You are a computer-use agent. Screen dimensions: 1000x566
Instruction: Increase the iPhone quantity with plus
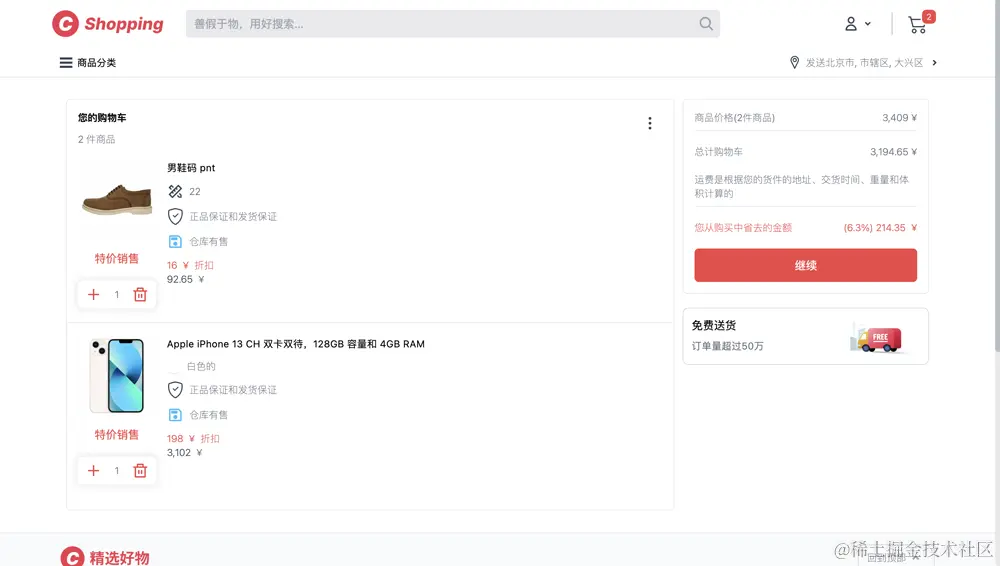[x=94, y=470]
